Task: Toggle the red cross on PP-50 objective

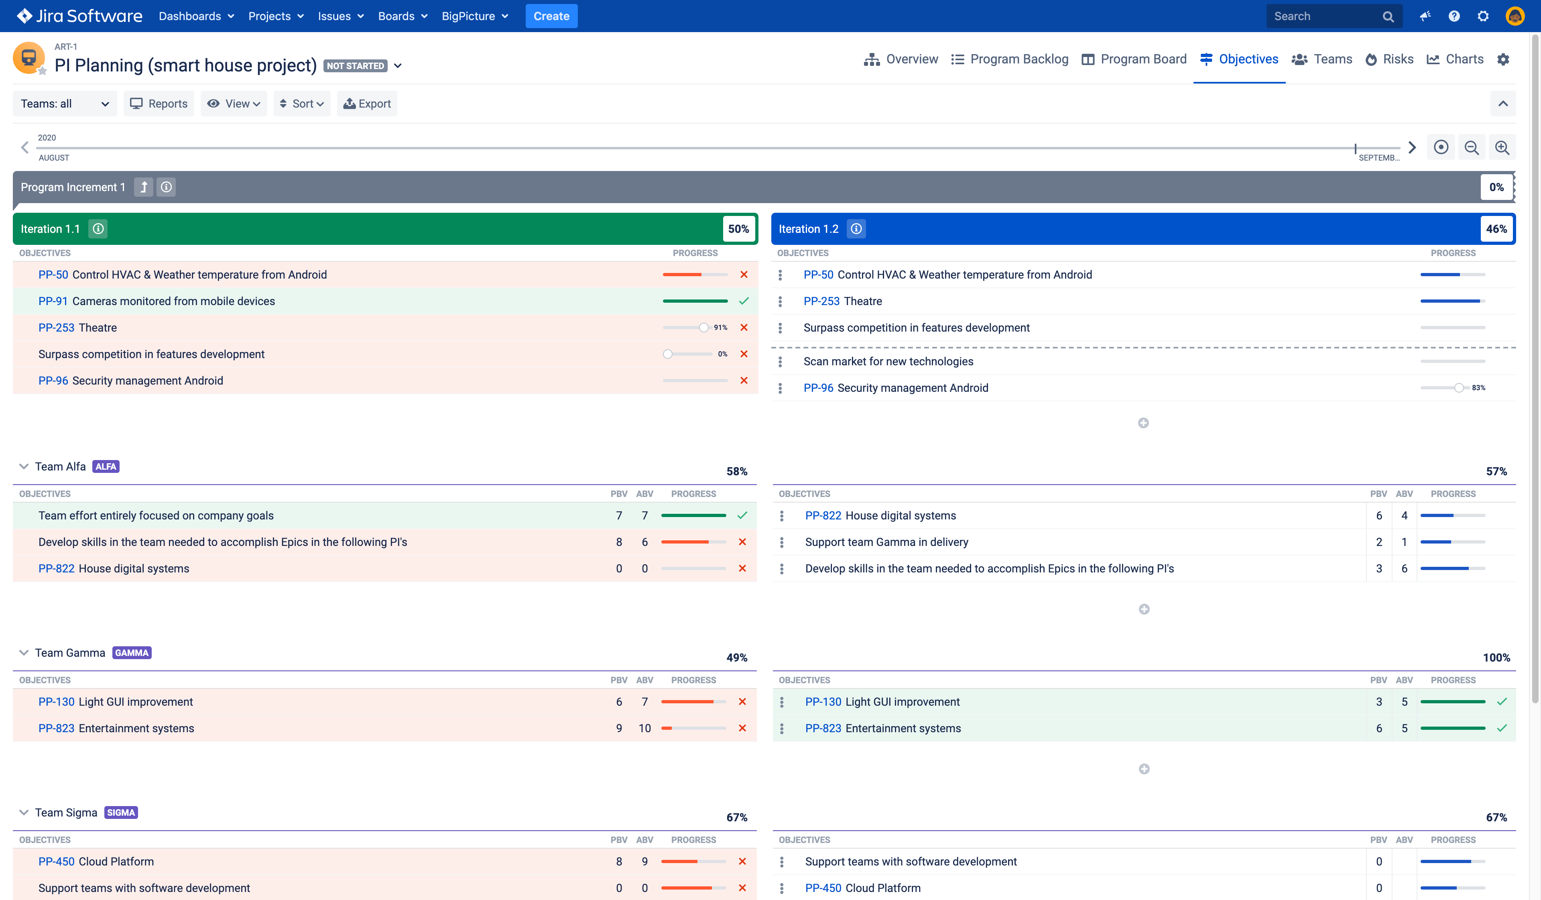Action: tap(743, 274)
